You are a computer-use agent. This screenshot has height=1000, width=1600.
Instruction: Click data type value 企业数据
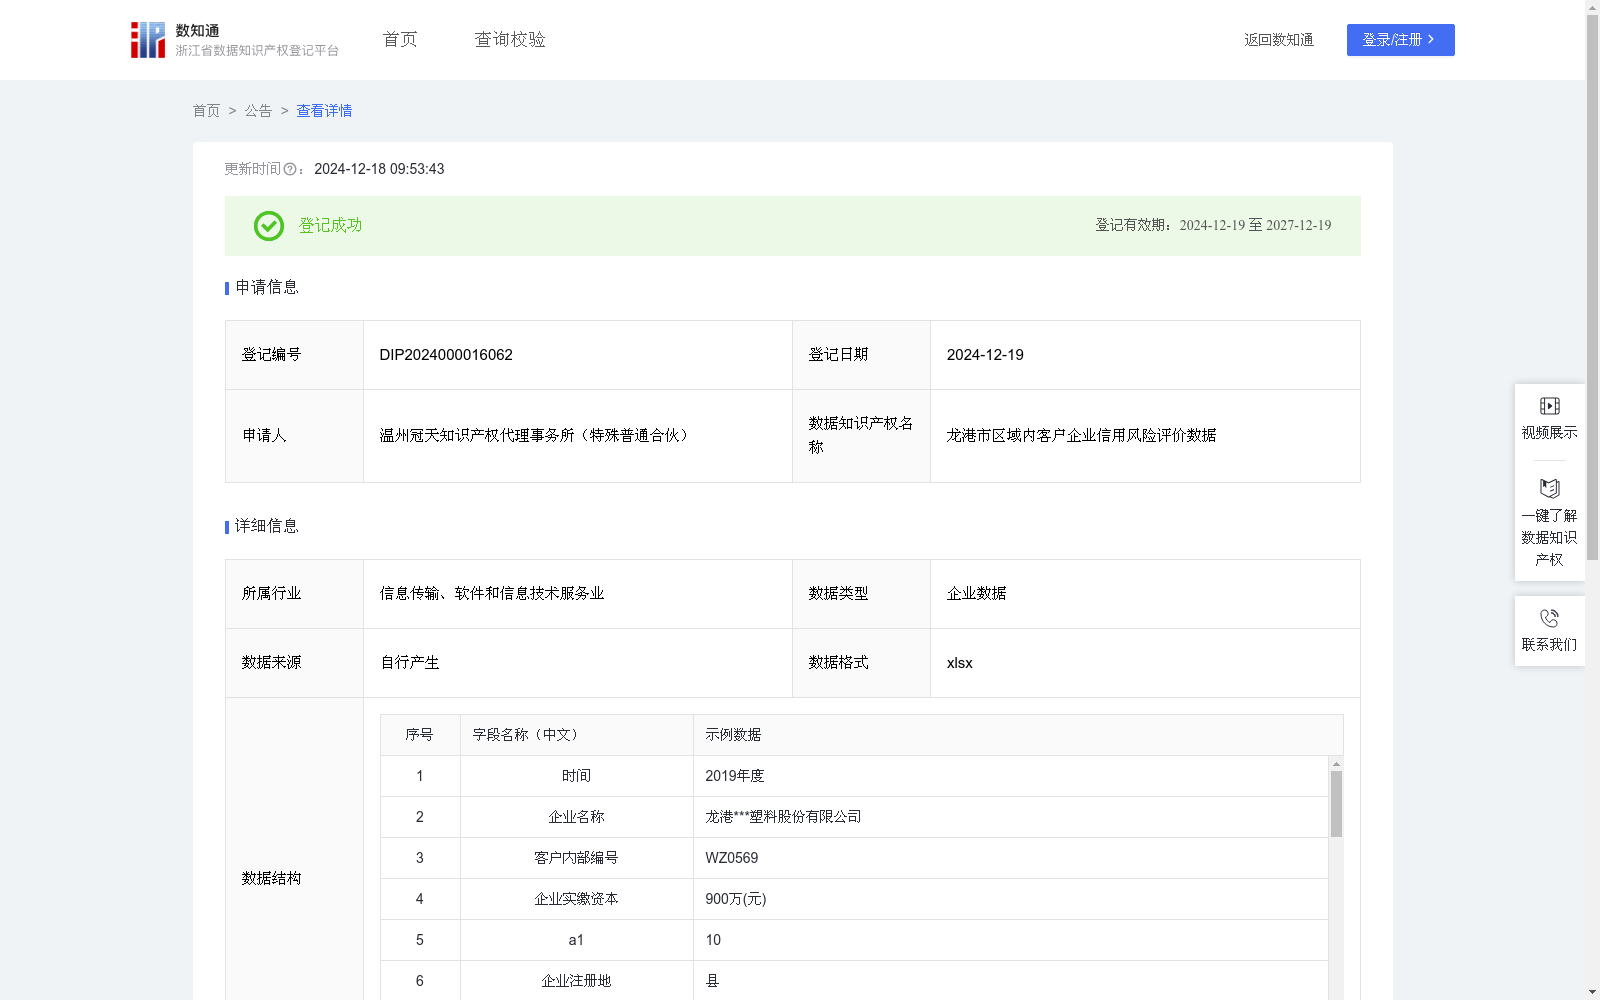click(x=976, y=594)
